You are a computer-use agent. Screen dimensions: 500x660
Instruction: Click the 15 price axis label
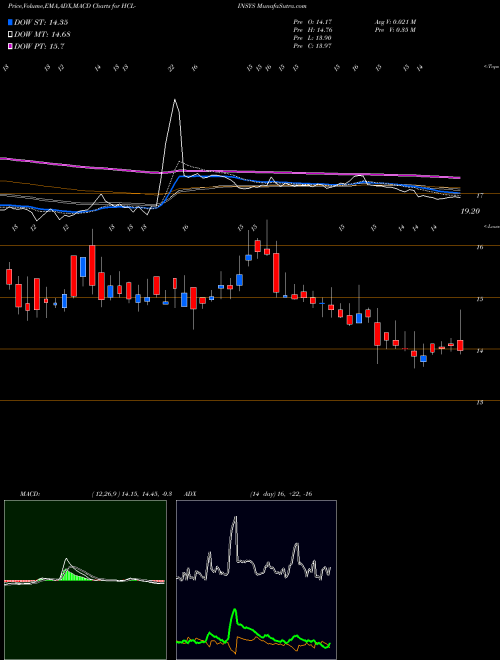479,299
